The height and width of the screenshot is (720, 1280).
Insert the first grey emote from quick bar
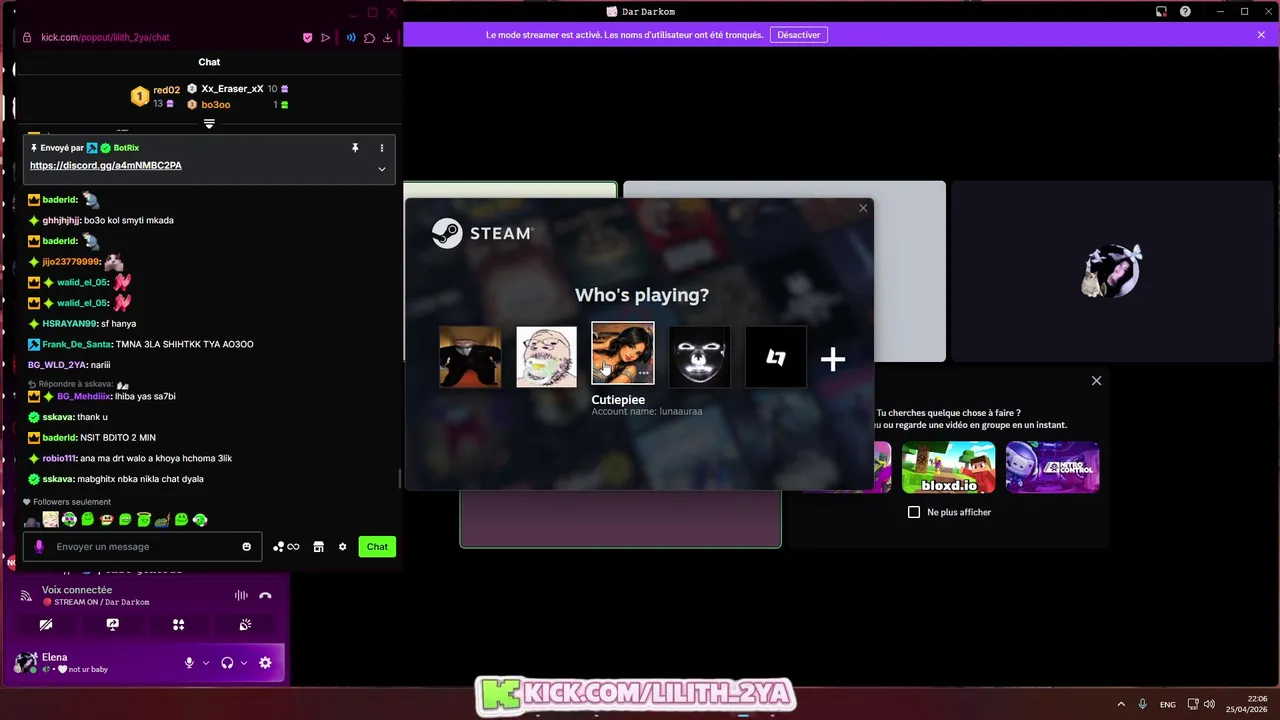click(32, 521)
